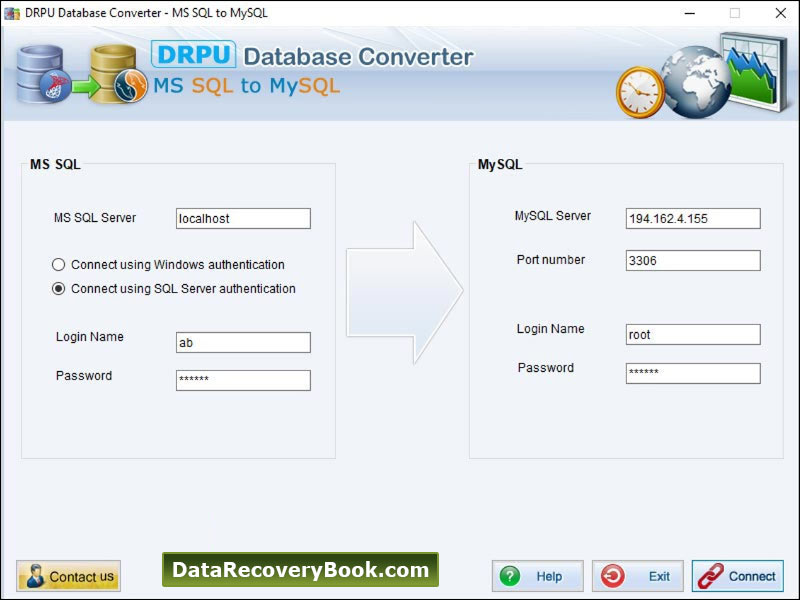This screenshot has width=800, height=600.
Task: Click the application icon in the title bar
Action: pos(12,14)
